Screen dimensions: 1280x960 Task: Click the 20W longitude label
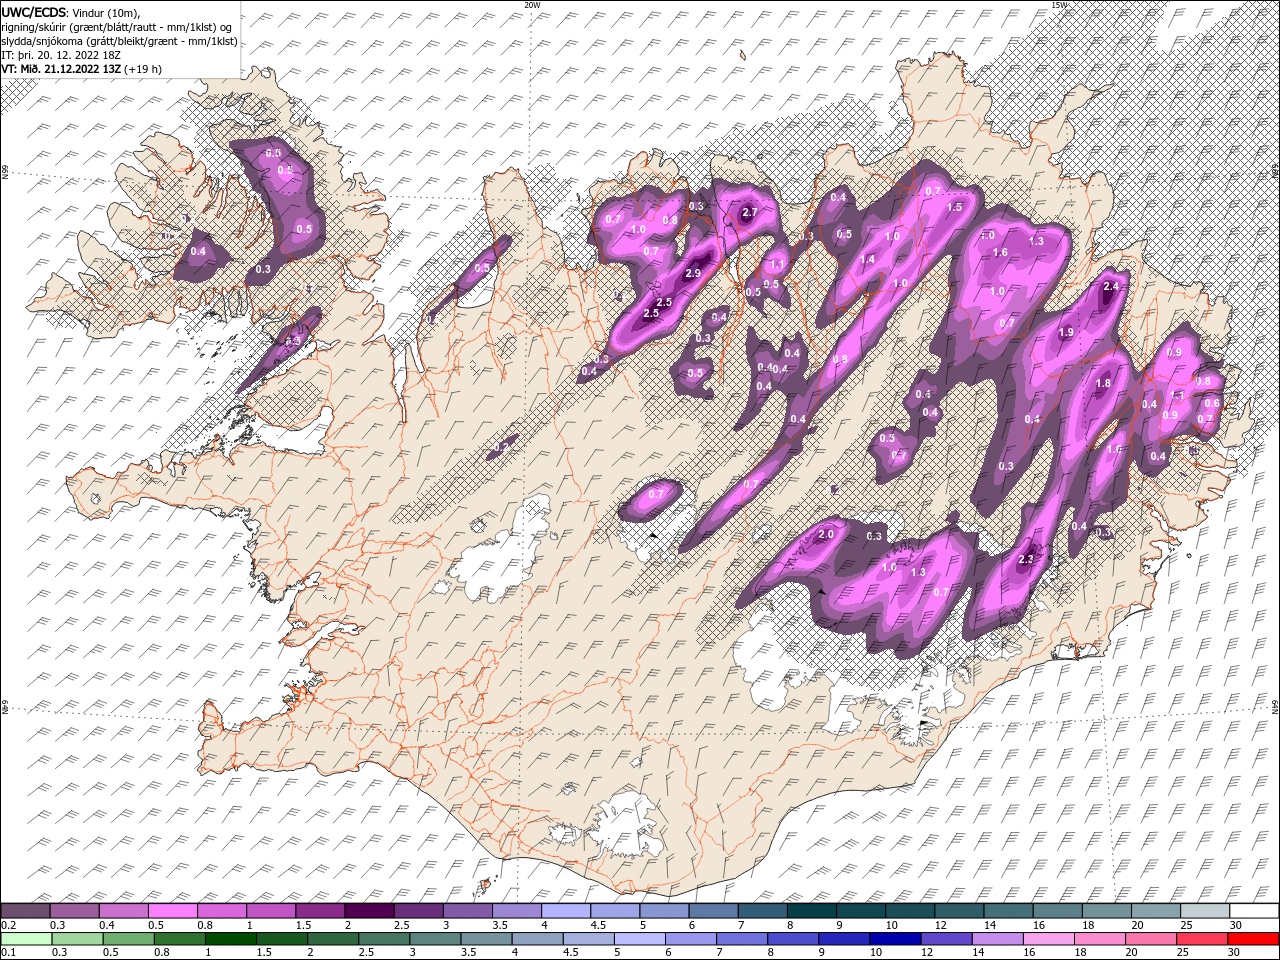[532, 5]
